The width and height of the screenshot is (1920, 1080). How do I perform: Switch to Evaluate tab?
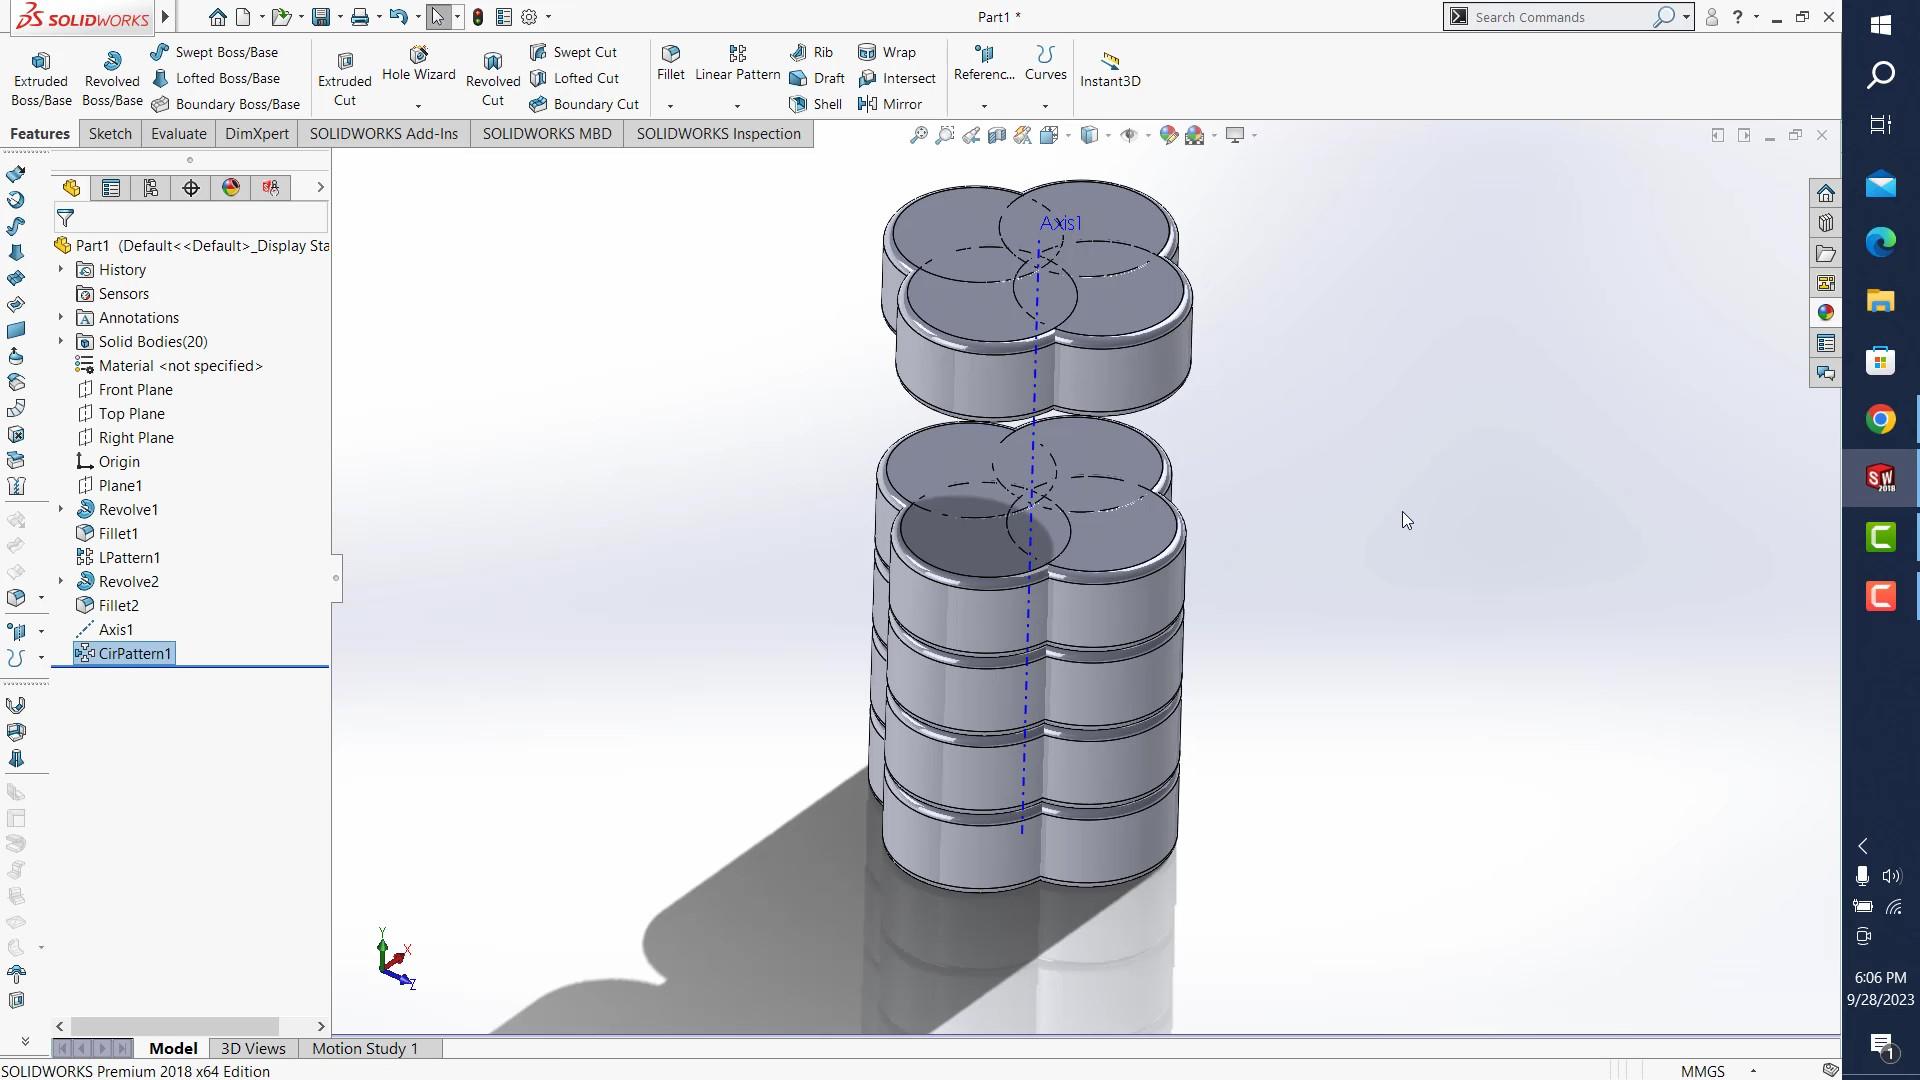point(179,134)
